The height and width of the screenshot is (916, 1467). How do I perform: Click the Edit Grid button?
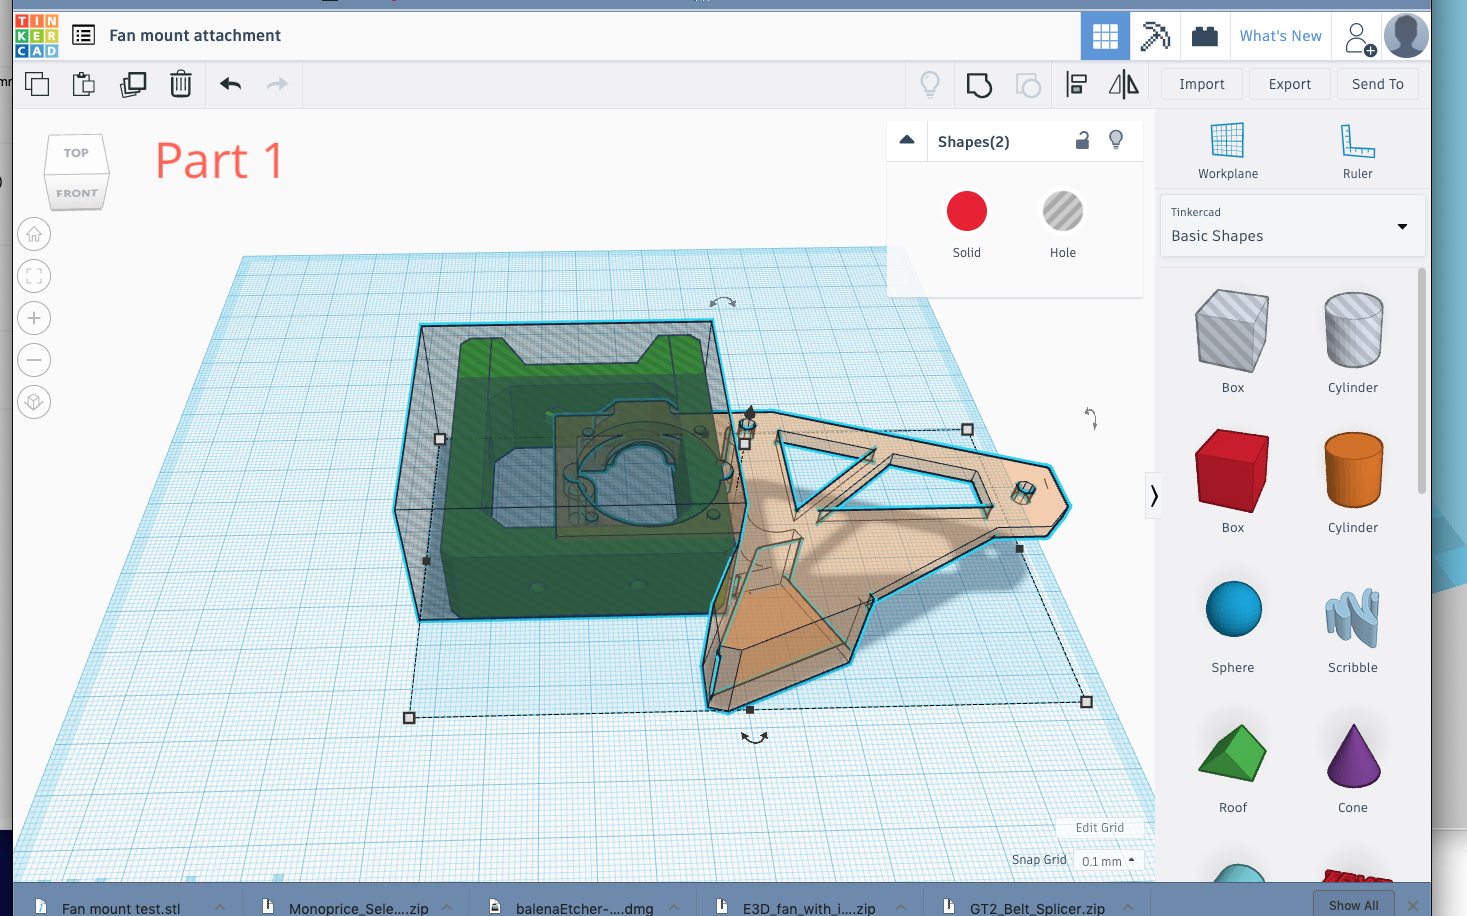1100,828
